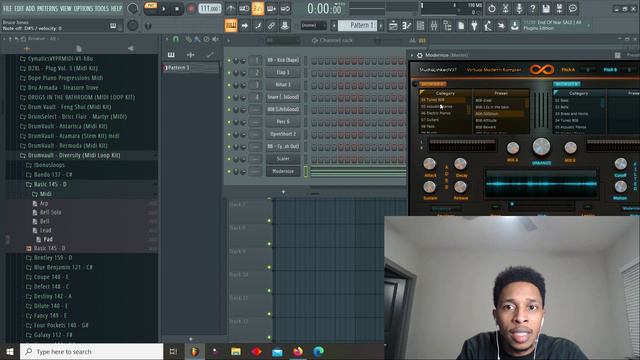The image size is (640, 360).
Task: Click the Cutoff knob in Modernize
Action: pos(620,164)
